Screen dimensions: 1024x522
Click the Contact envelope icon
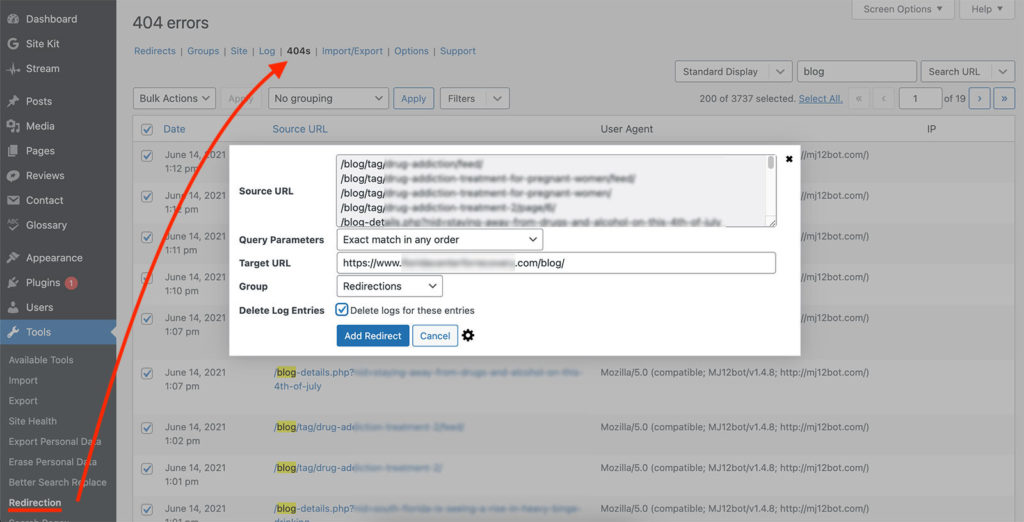click(13, 201)
